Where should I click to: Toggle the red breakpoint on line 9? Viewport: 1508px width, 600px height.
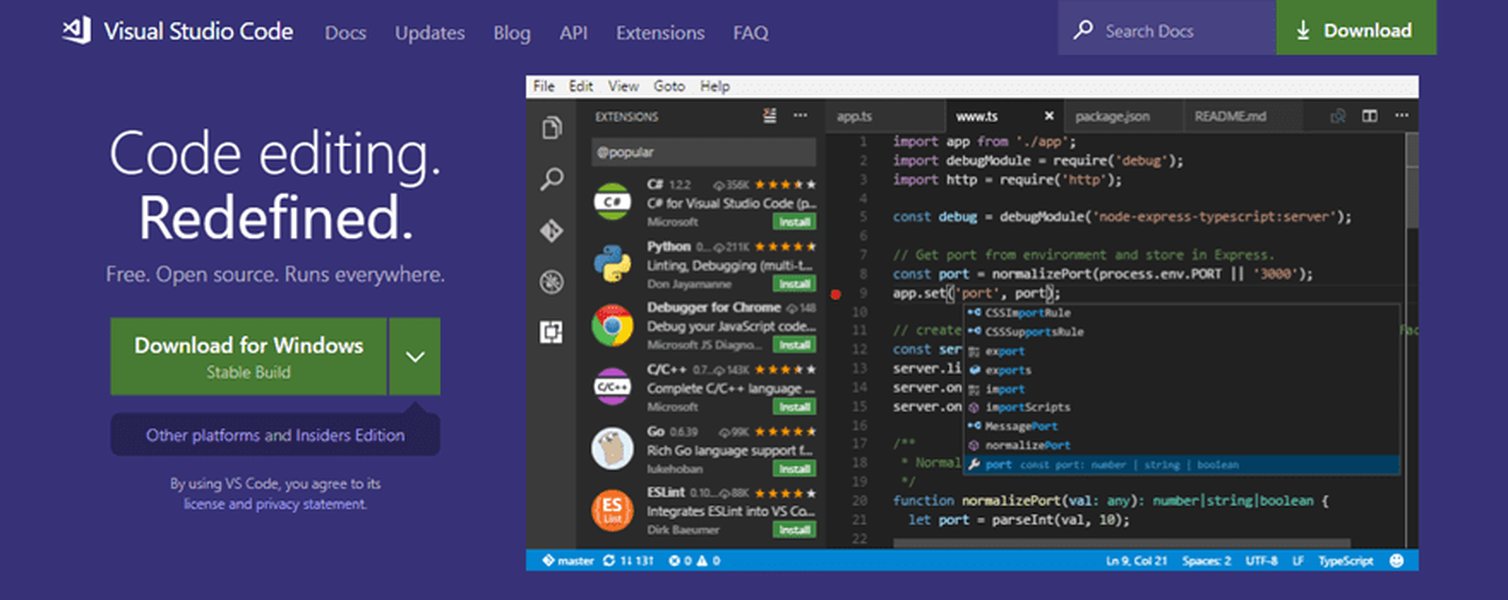(835, 293)
